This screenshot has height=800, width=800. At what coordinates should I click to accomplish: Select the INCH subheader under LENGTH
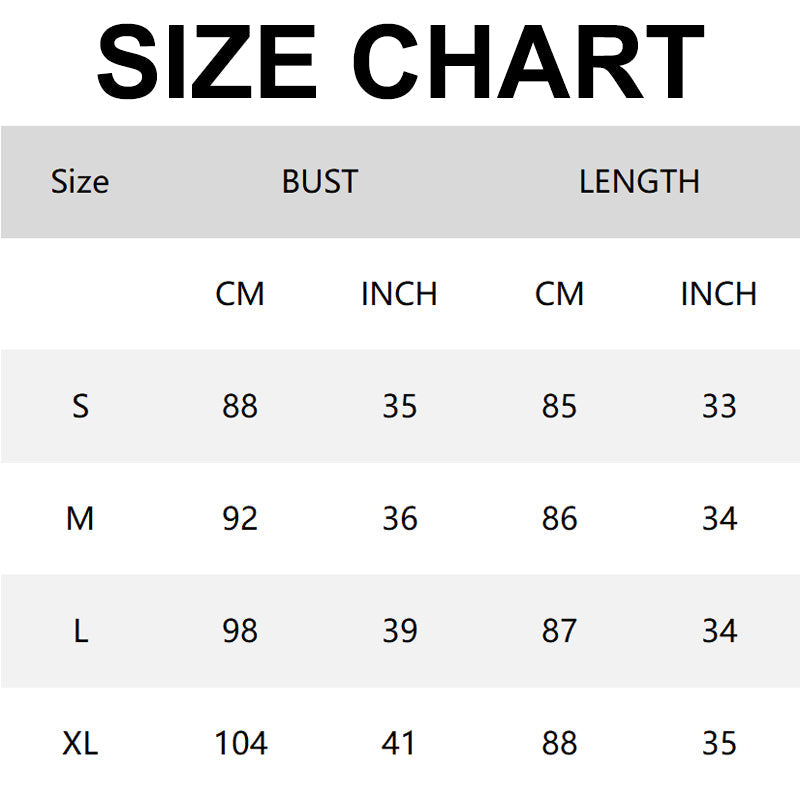(719, 294)
